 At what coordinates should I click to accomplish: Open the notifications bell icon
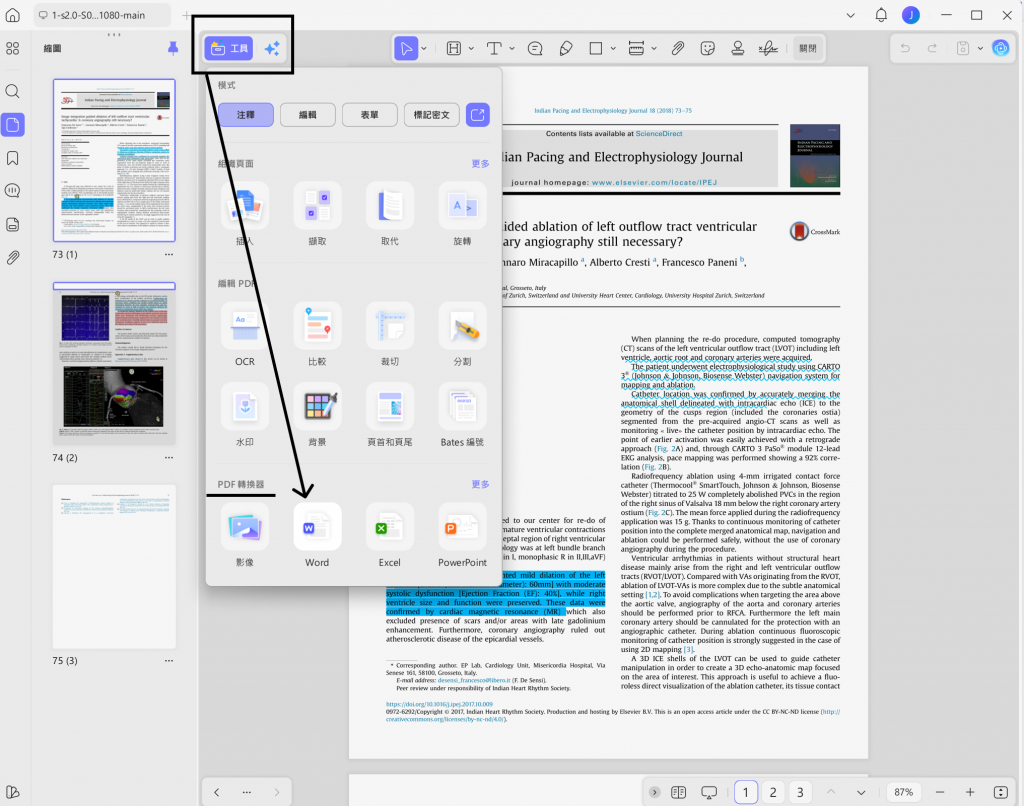881,15
